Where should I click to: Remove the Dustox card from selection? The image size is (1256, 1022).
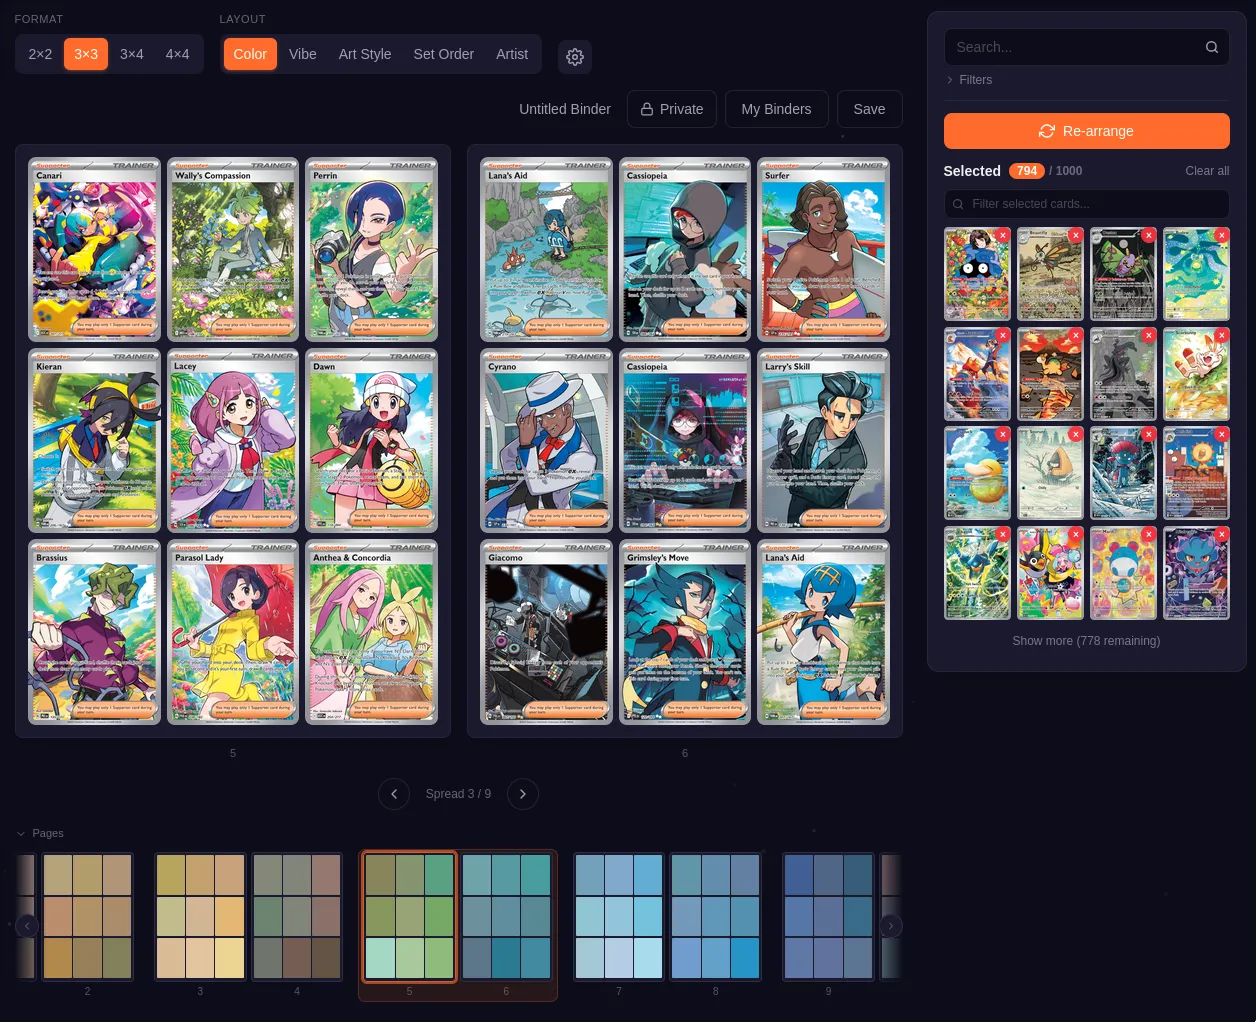1149,235
